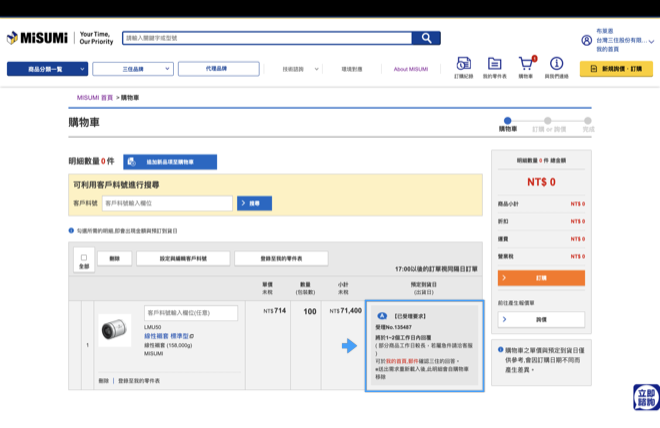Focus the 客戶料號 input in yellow panel
This screenshot has width=660, height=428.
(167, 203)
